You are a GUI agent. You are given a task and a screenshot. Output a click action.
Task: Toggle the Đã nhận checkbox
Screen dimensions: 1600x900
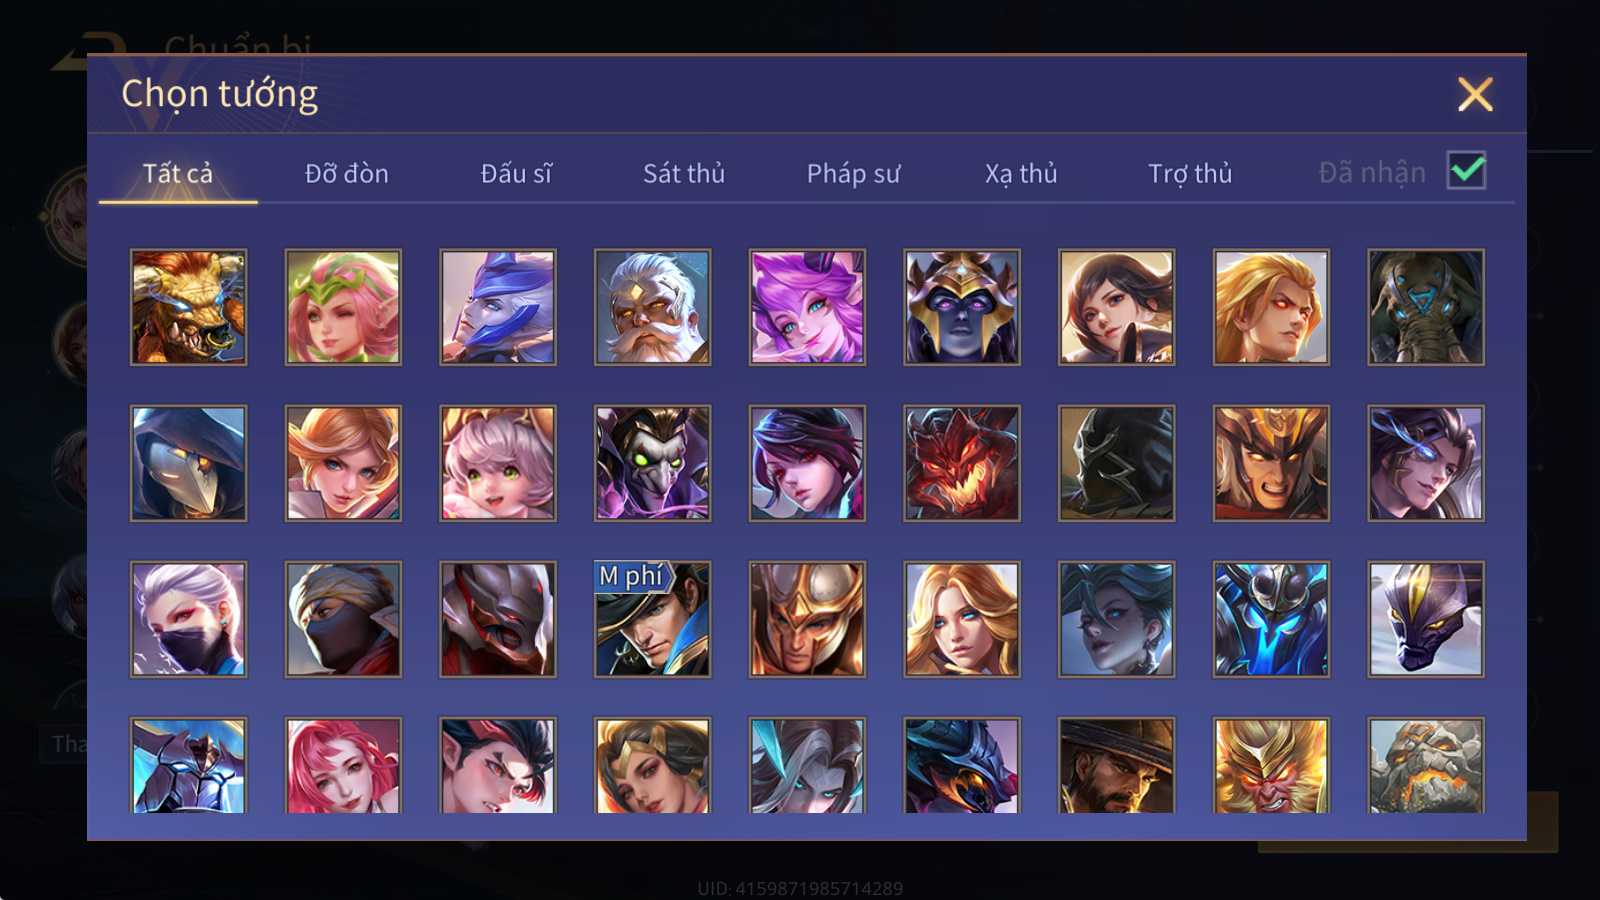tap(1466, 171)
